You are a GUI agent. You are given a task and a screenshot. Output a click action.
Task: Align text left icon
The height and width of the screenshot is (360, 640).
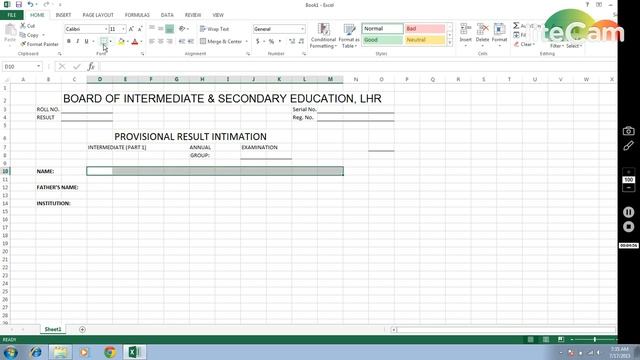pos(152,41)
